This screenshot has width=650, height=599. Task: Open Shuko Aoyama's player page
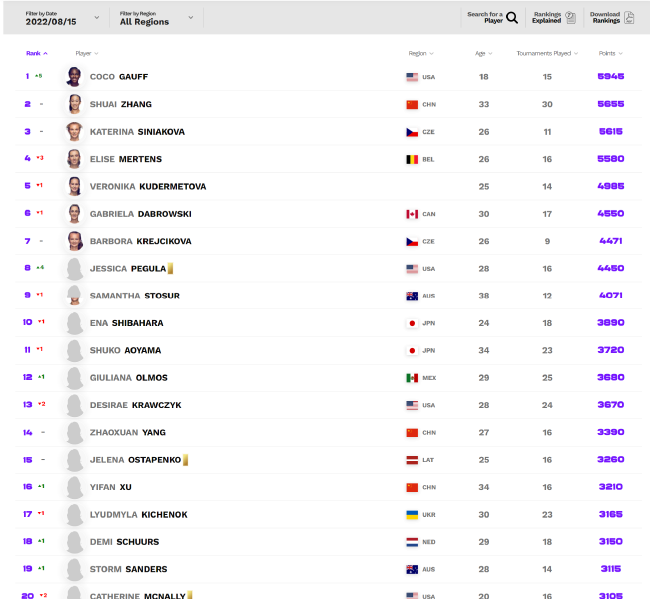[125, 350]
